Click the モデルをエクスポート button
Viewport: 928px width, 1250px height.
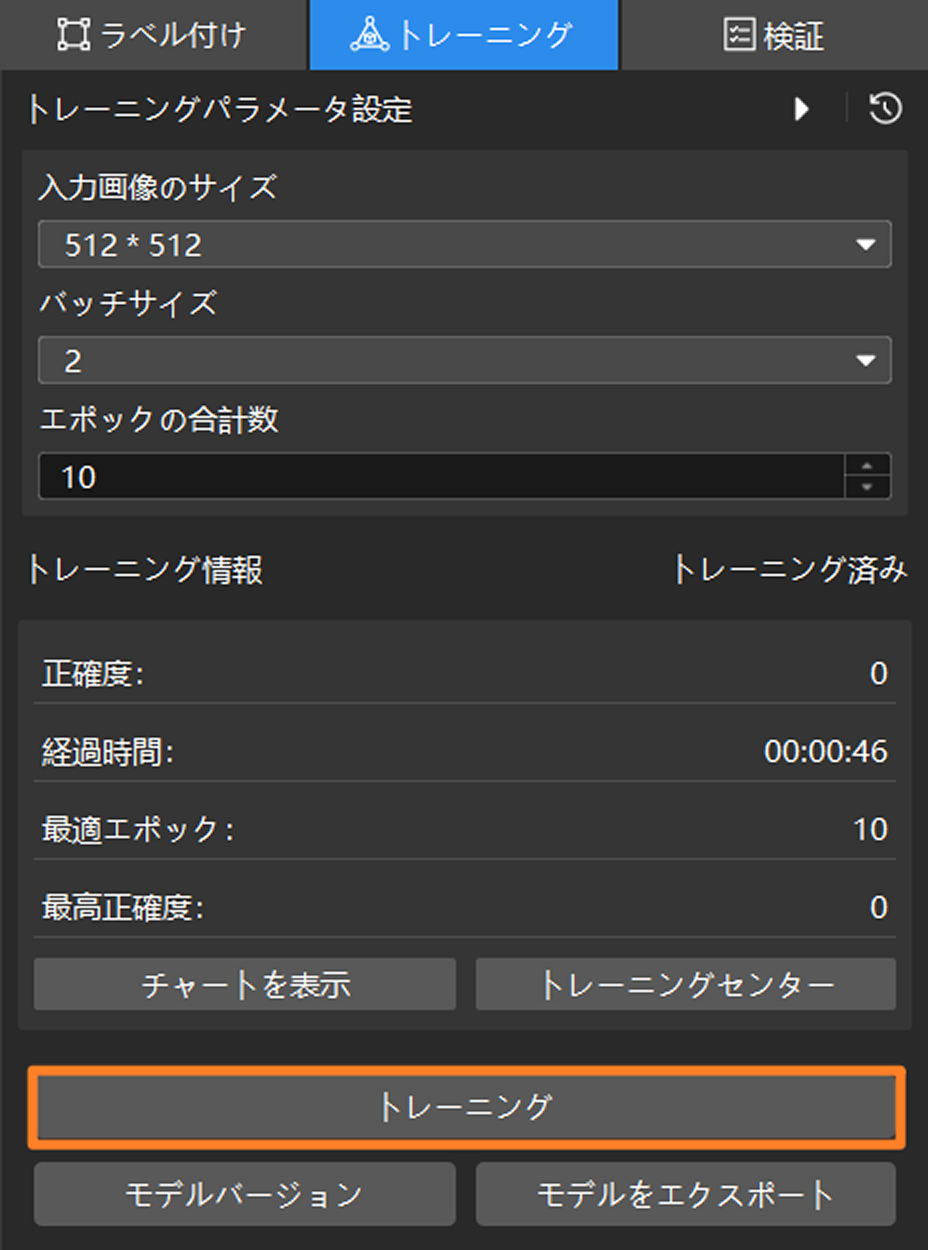coord(686,1194)
